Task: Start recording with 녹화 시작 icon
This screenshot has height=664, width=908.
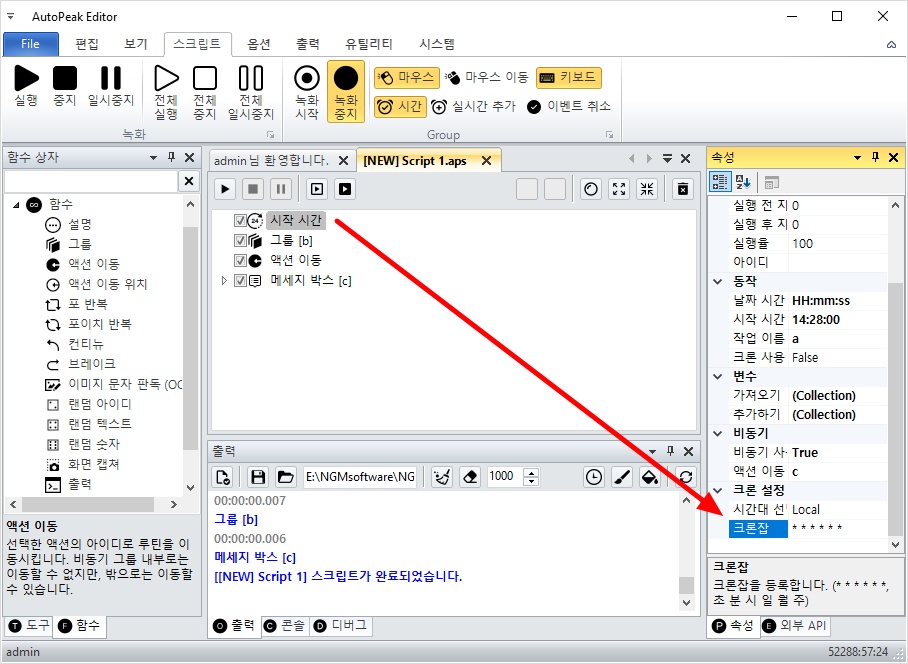Action: (307, 78)
